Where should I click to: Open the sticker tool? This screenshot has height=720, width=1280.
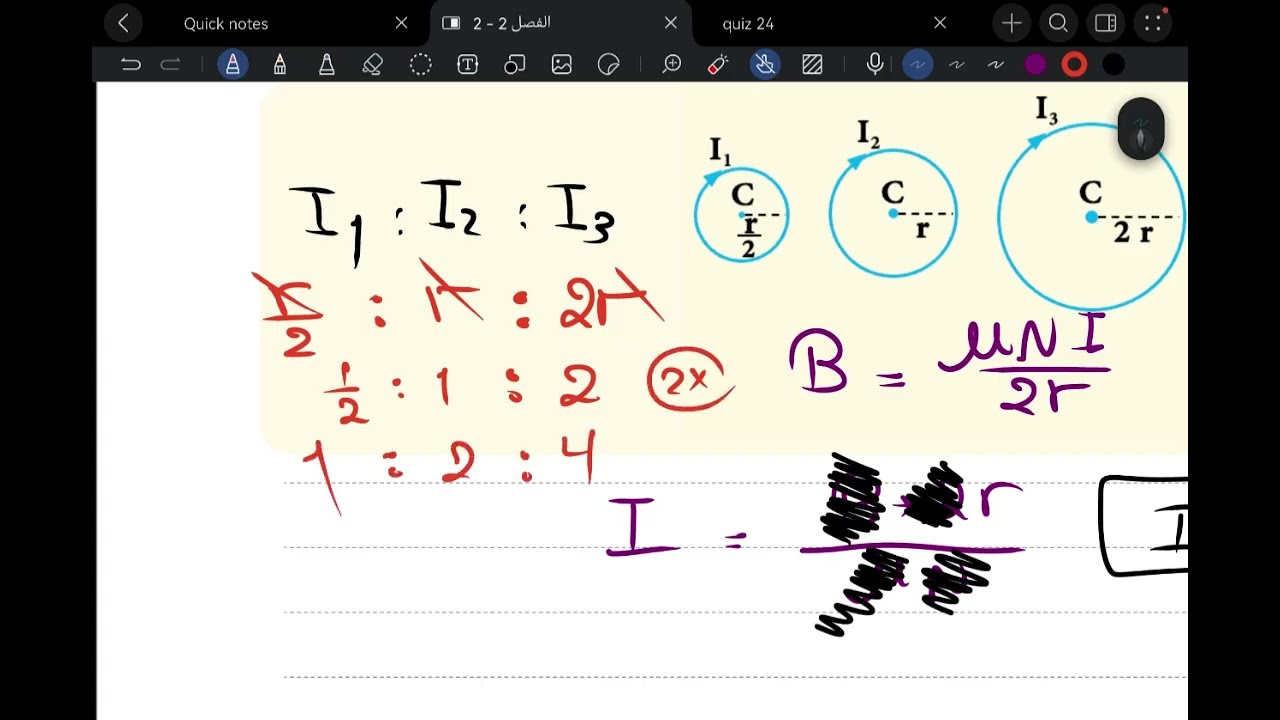[x=608, y=65]
